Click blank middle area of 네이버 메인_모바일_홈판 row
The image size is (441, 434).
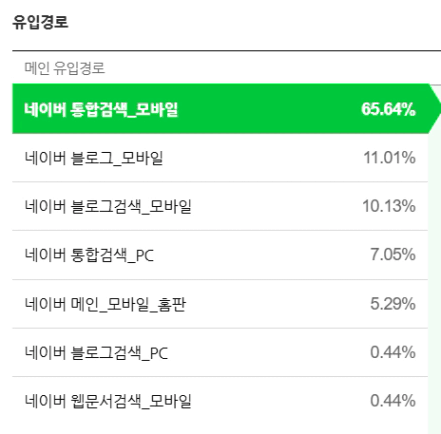[x=277, y=304]
